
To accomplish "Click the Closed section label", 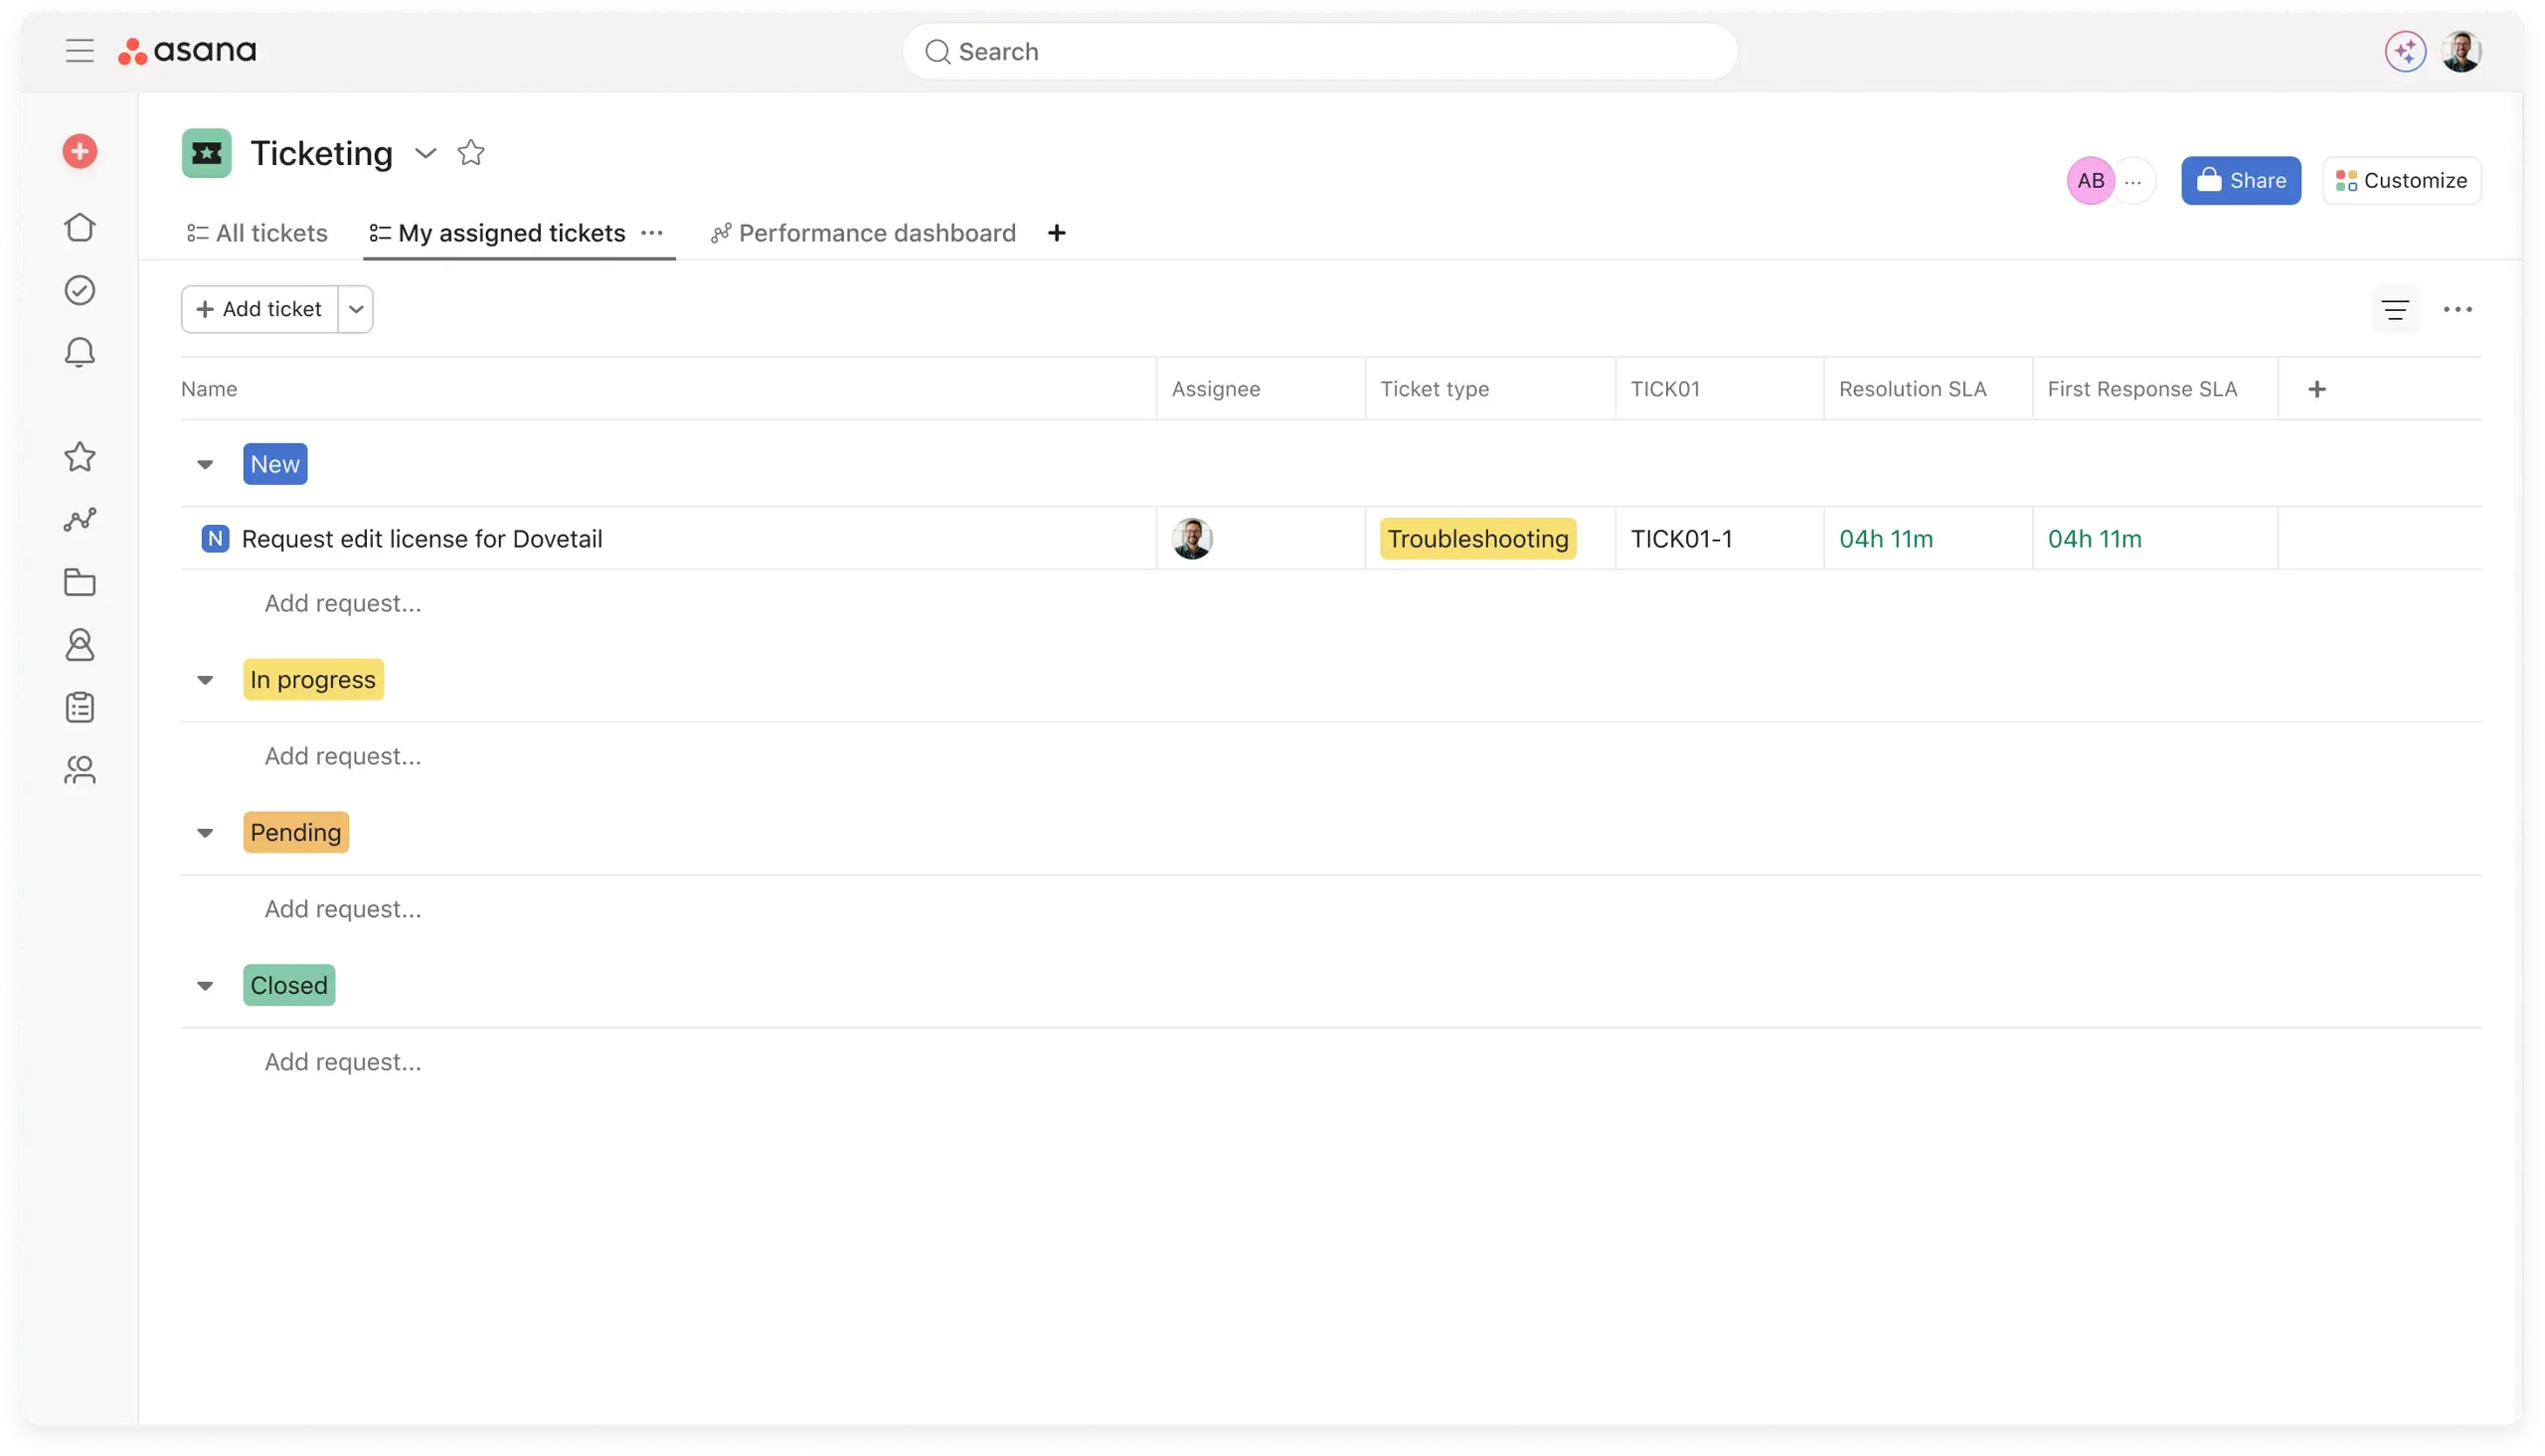I will coord(289,986).
